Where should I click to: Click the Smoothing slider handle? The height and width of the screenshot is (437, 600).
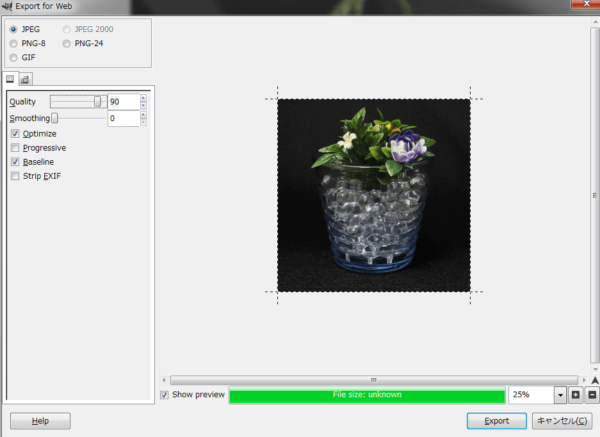click(x=55, y=118)
